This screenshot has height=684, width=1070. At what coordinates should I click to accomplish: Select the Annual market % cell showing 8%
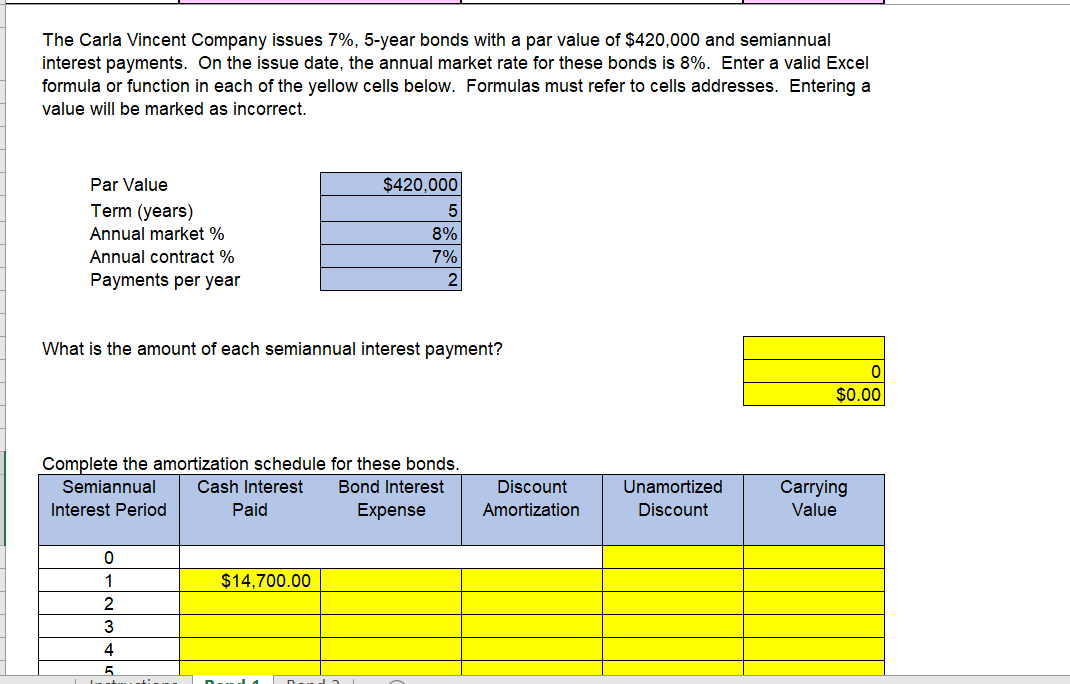pyautogui.click(x=390, y=233)
